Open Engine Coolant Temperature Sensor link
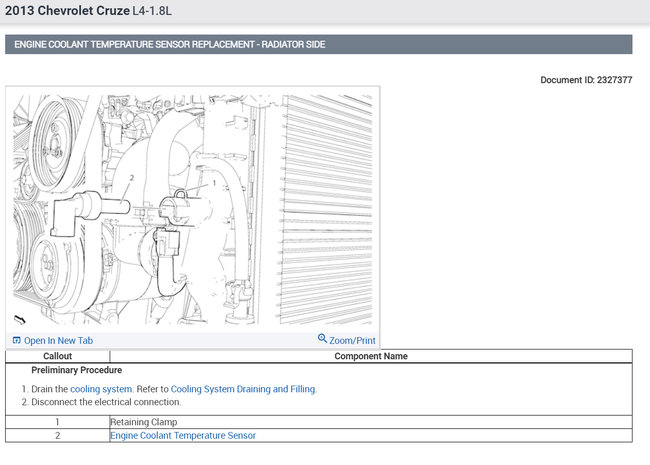650x465 pixels. click(x=183, y=436)
